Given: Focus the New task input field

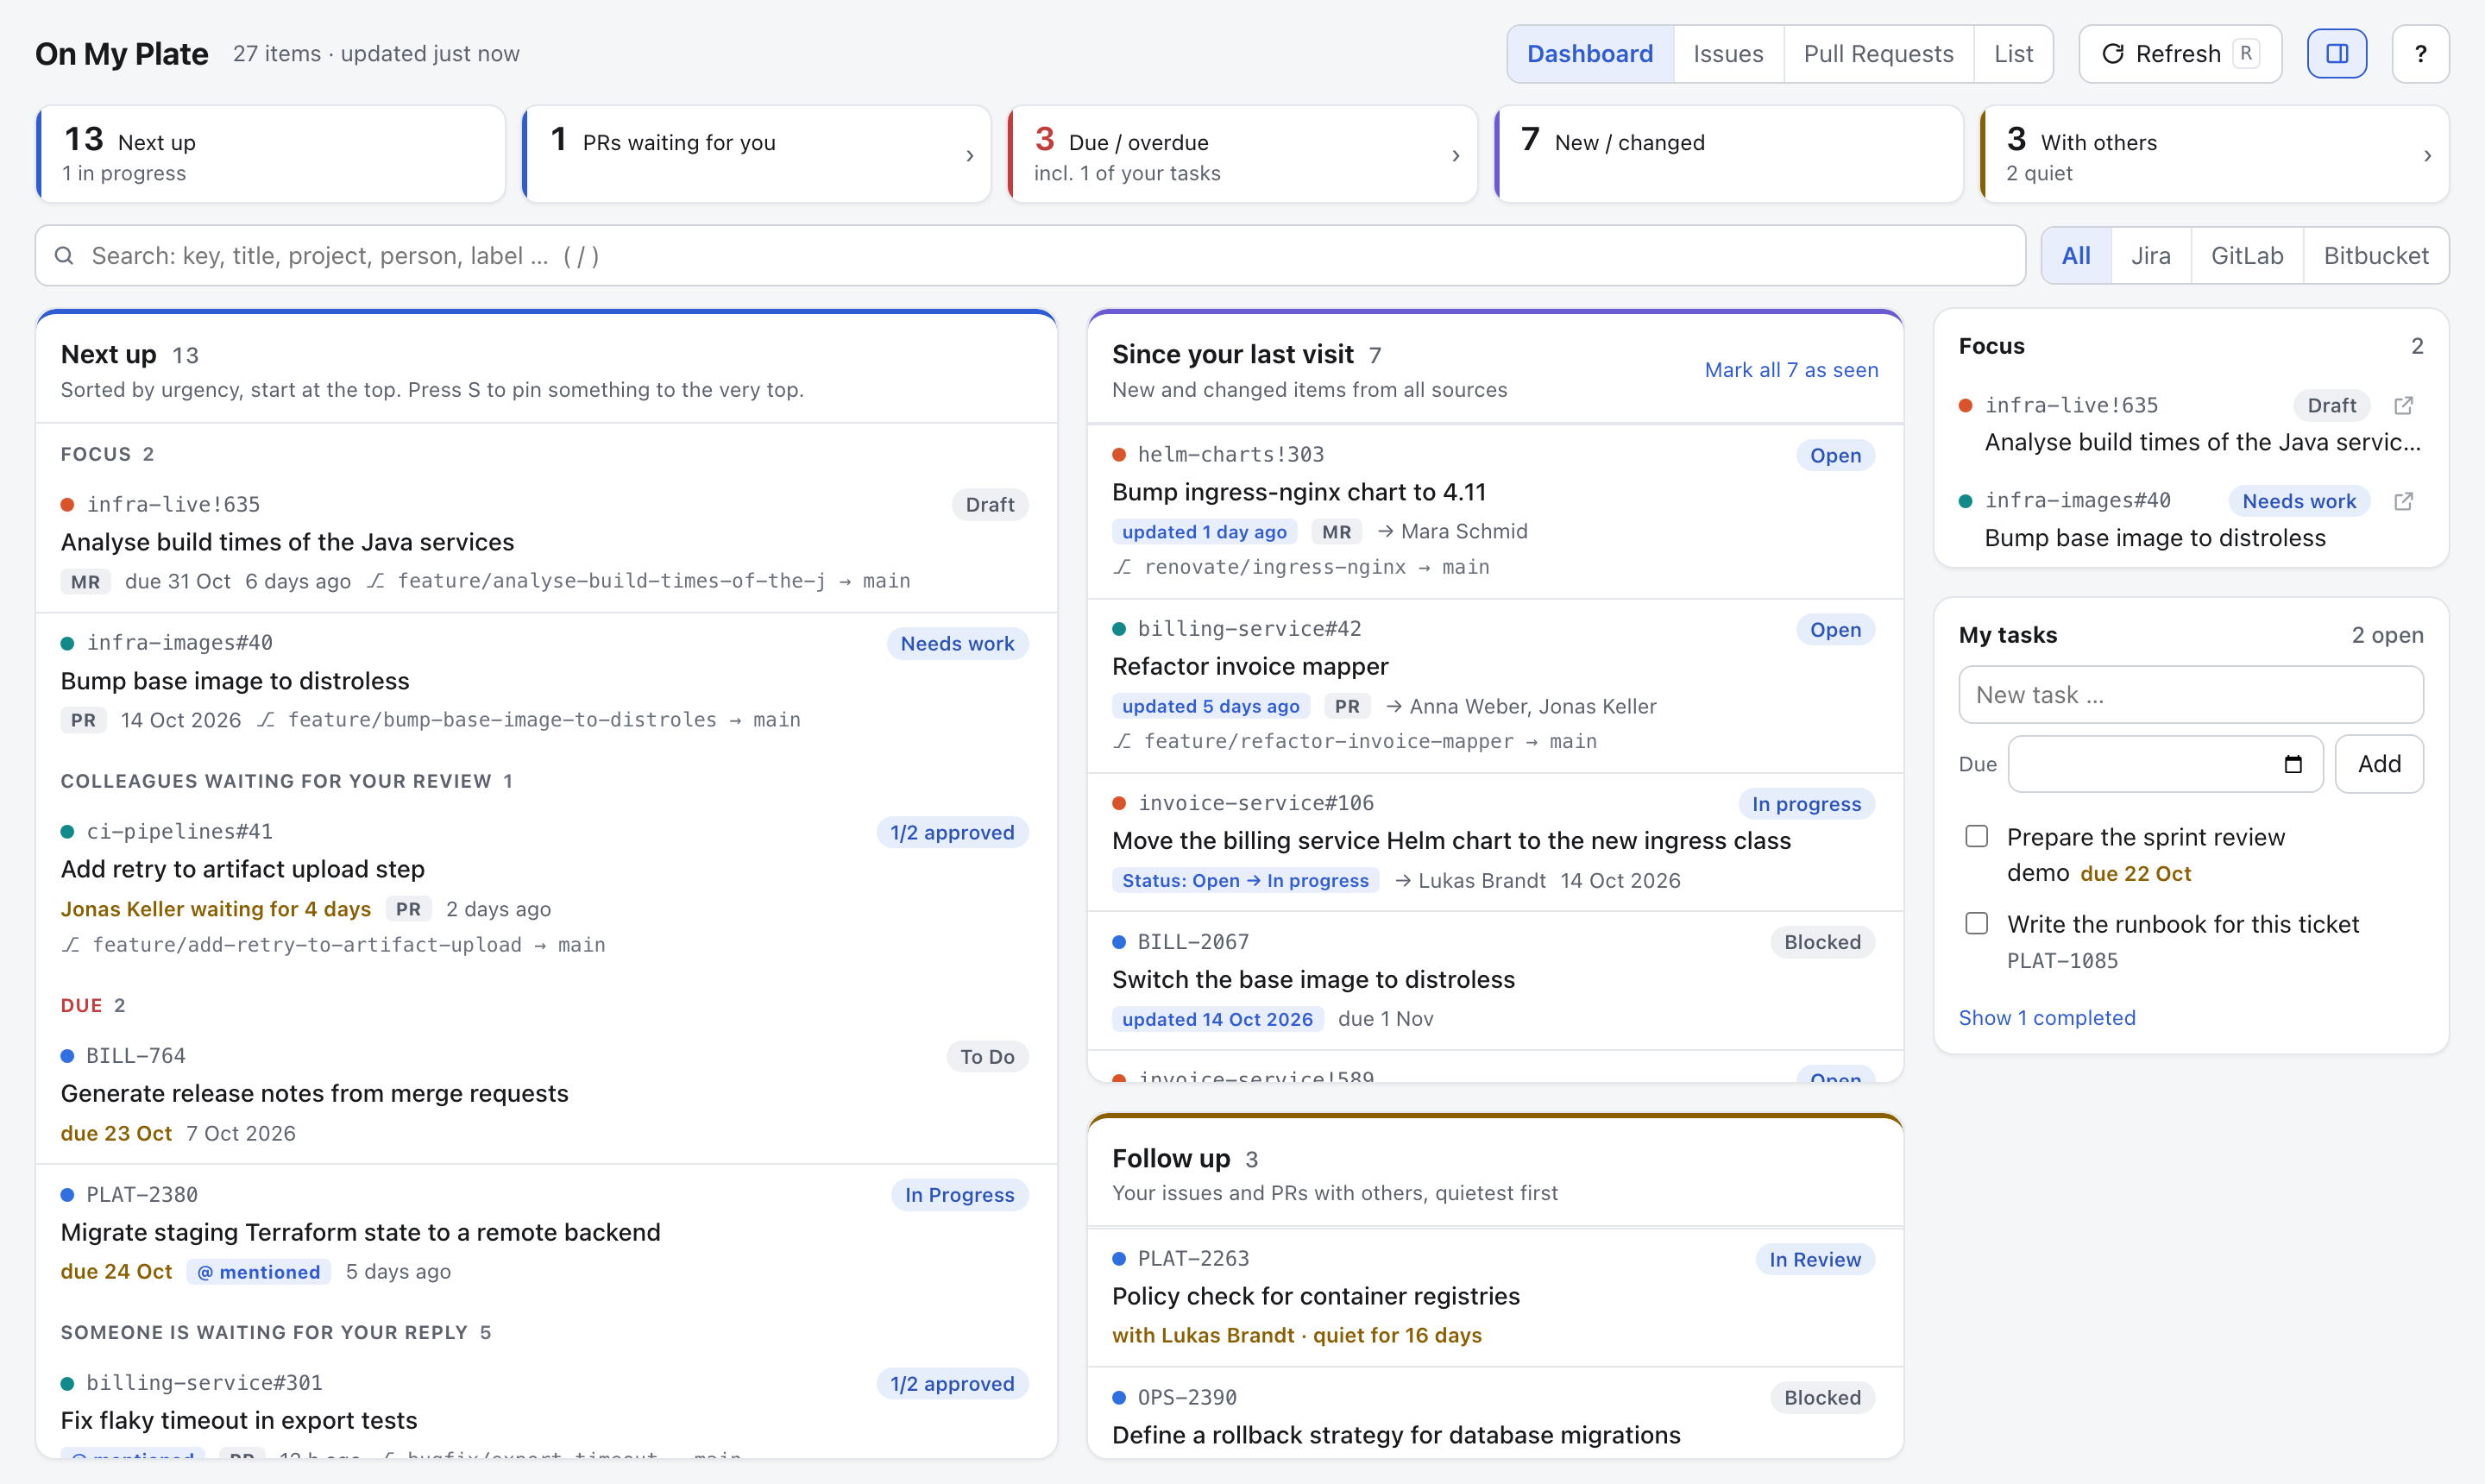Looking at the screenshot, I should 2190,695.
